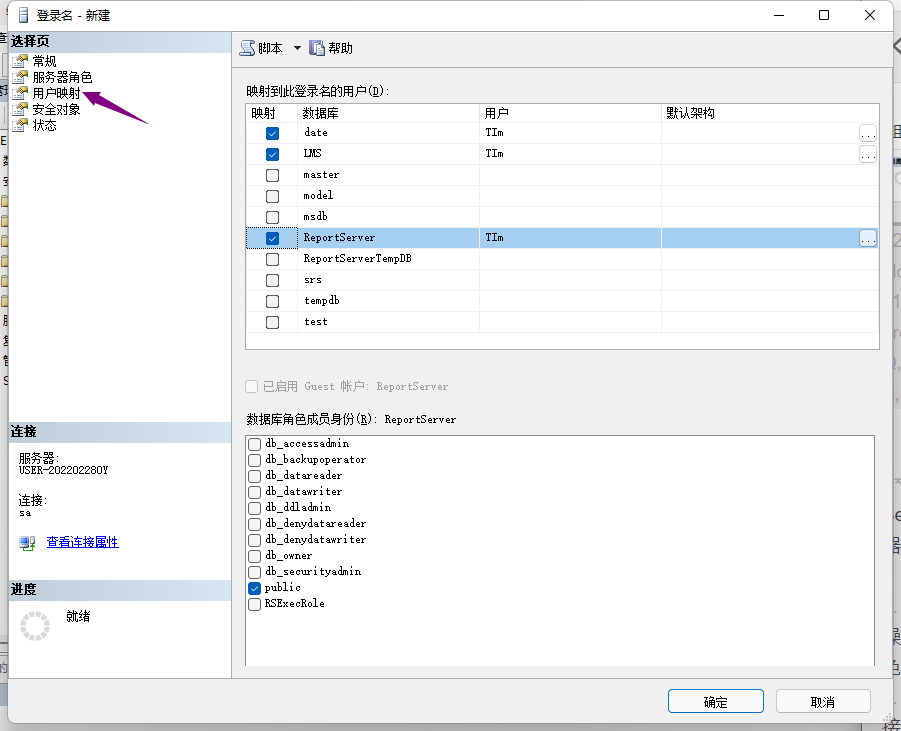
Task: Click the 安全对象 page icon
Action: (20, 109)
